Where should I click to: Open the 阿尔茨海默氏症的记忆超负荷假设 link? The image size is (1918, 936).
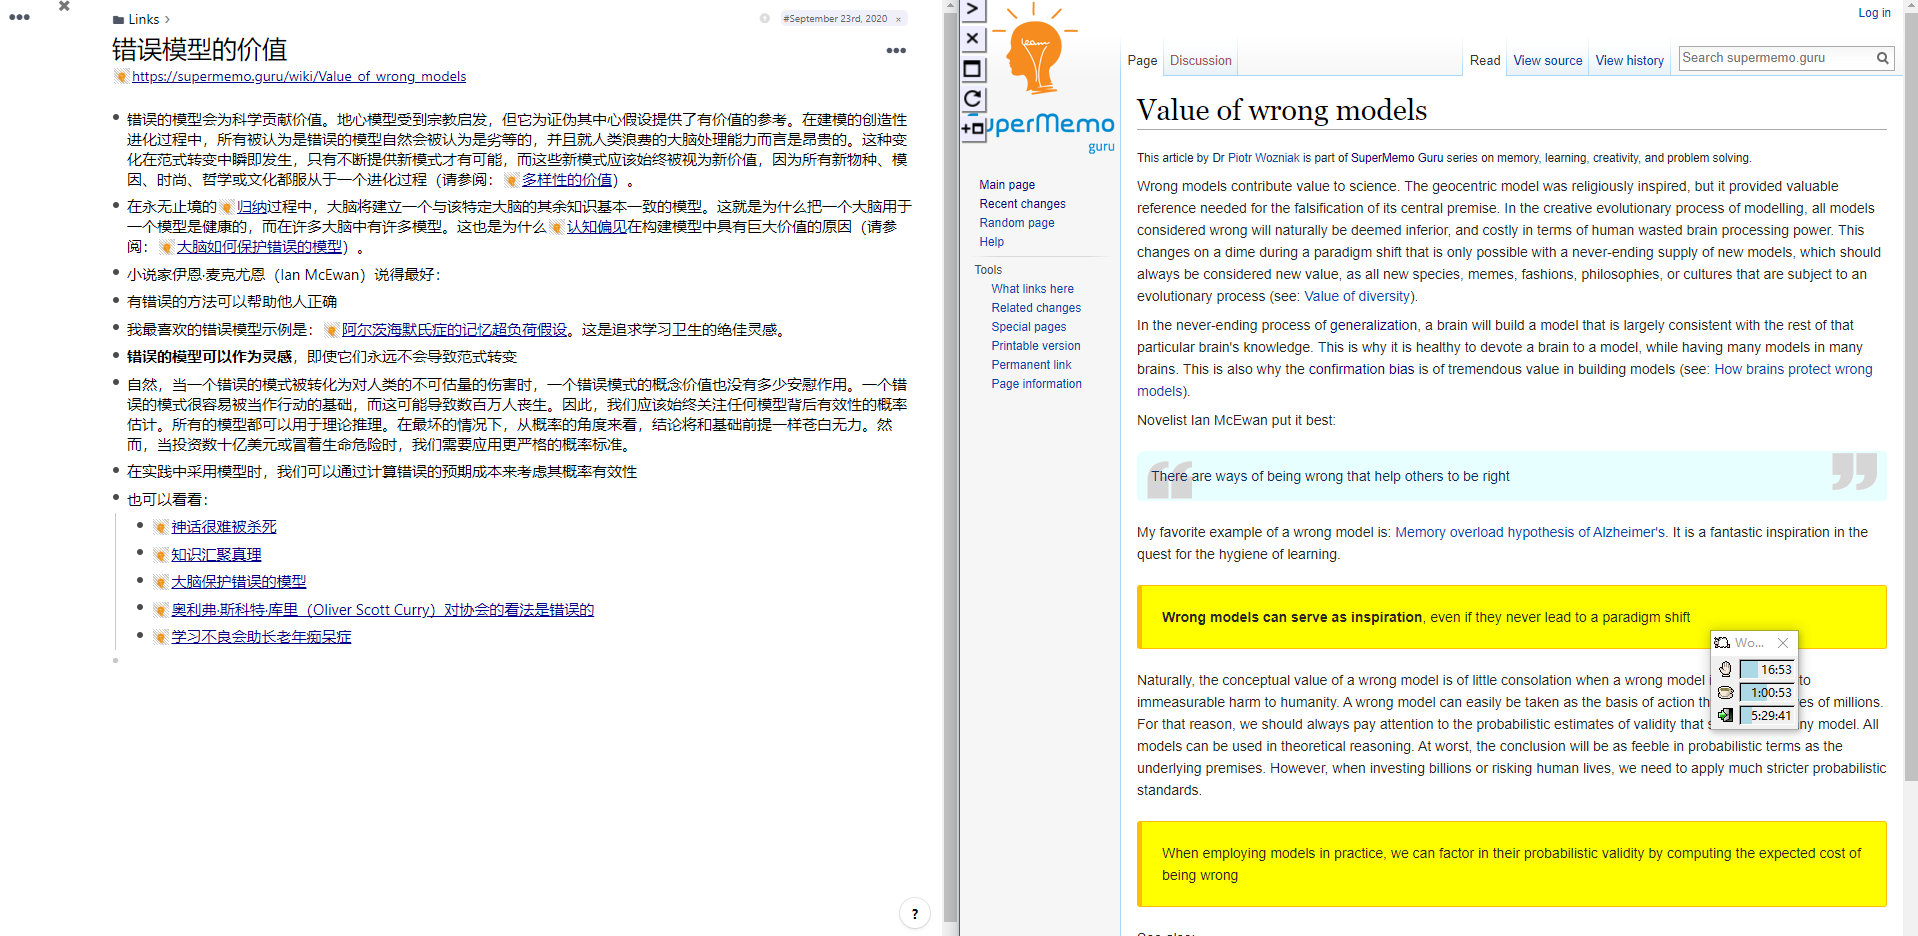coord(454,330)
